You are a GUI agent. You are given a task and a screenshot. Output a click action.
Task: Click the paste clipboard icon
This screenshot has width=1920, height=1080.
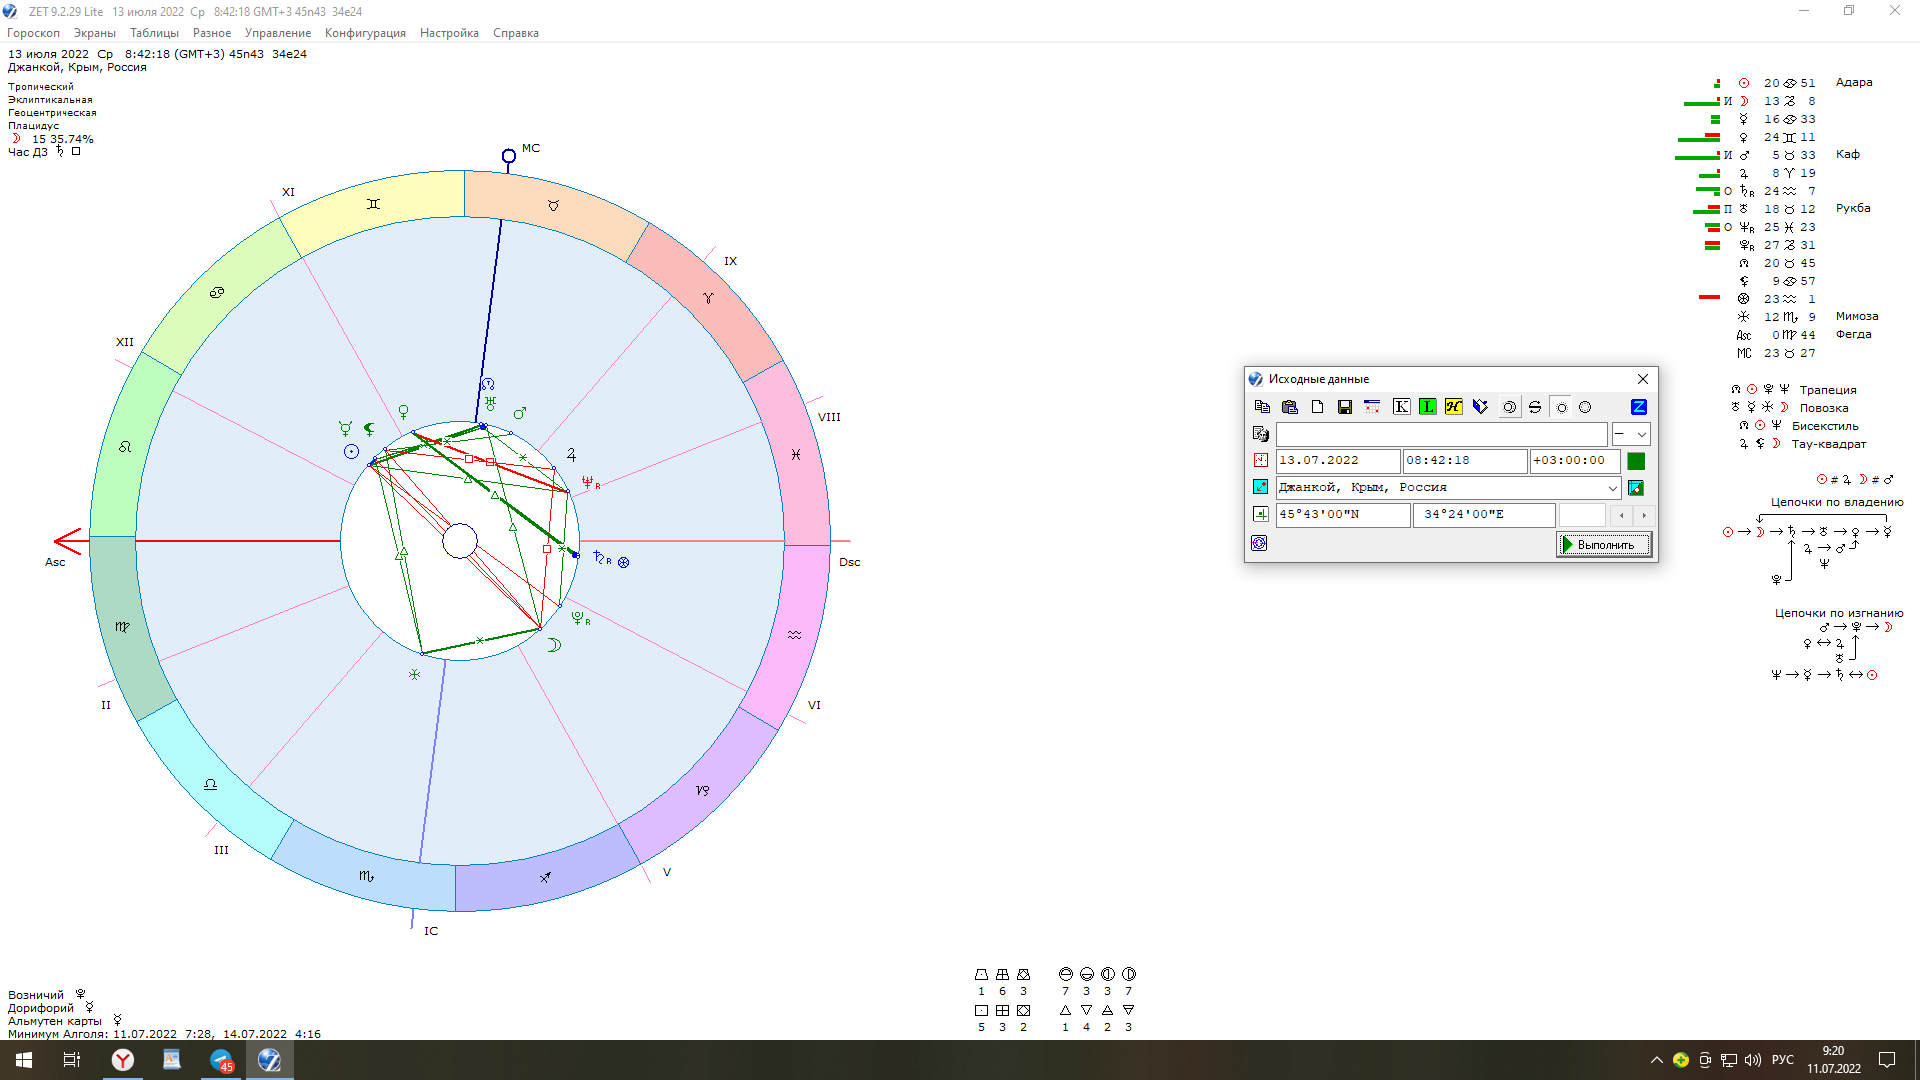[x=1289, y=407]
